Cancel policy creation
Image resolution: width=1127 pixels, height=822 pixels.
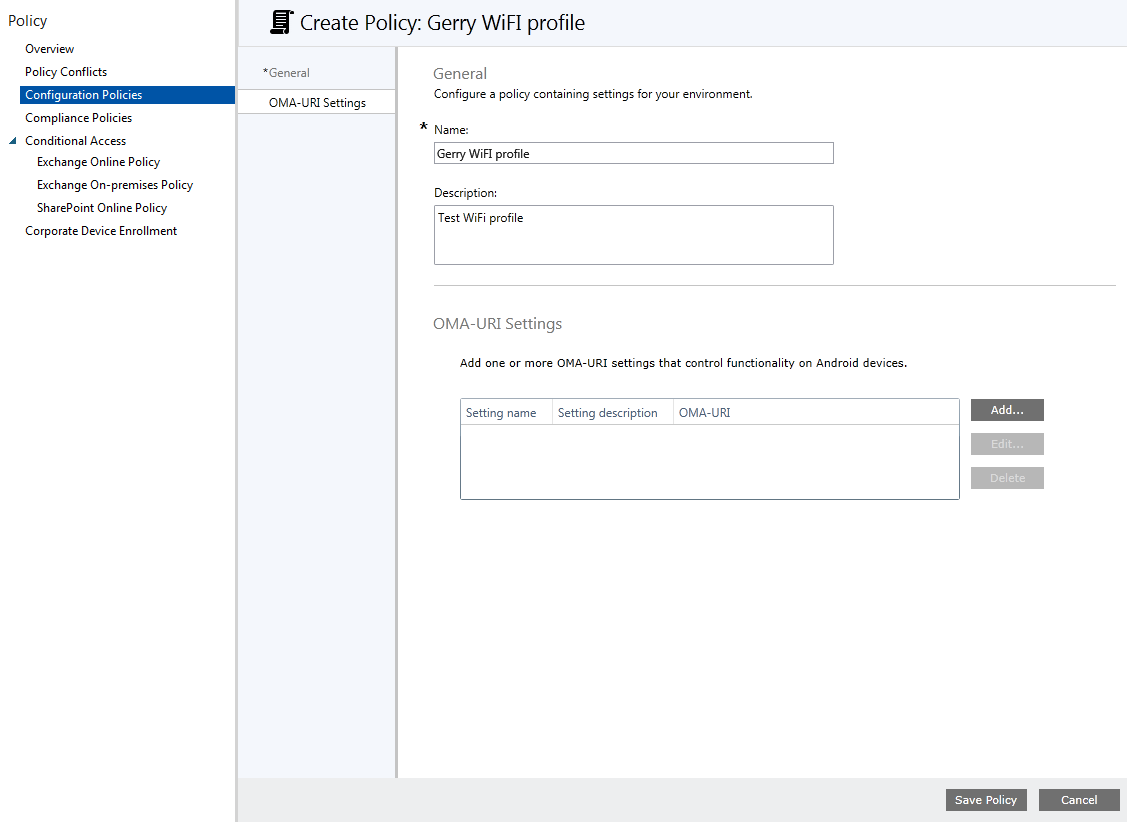(x=1079, y=800)
